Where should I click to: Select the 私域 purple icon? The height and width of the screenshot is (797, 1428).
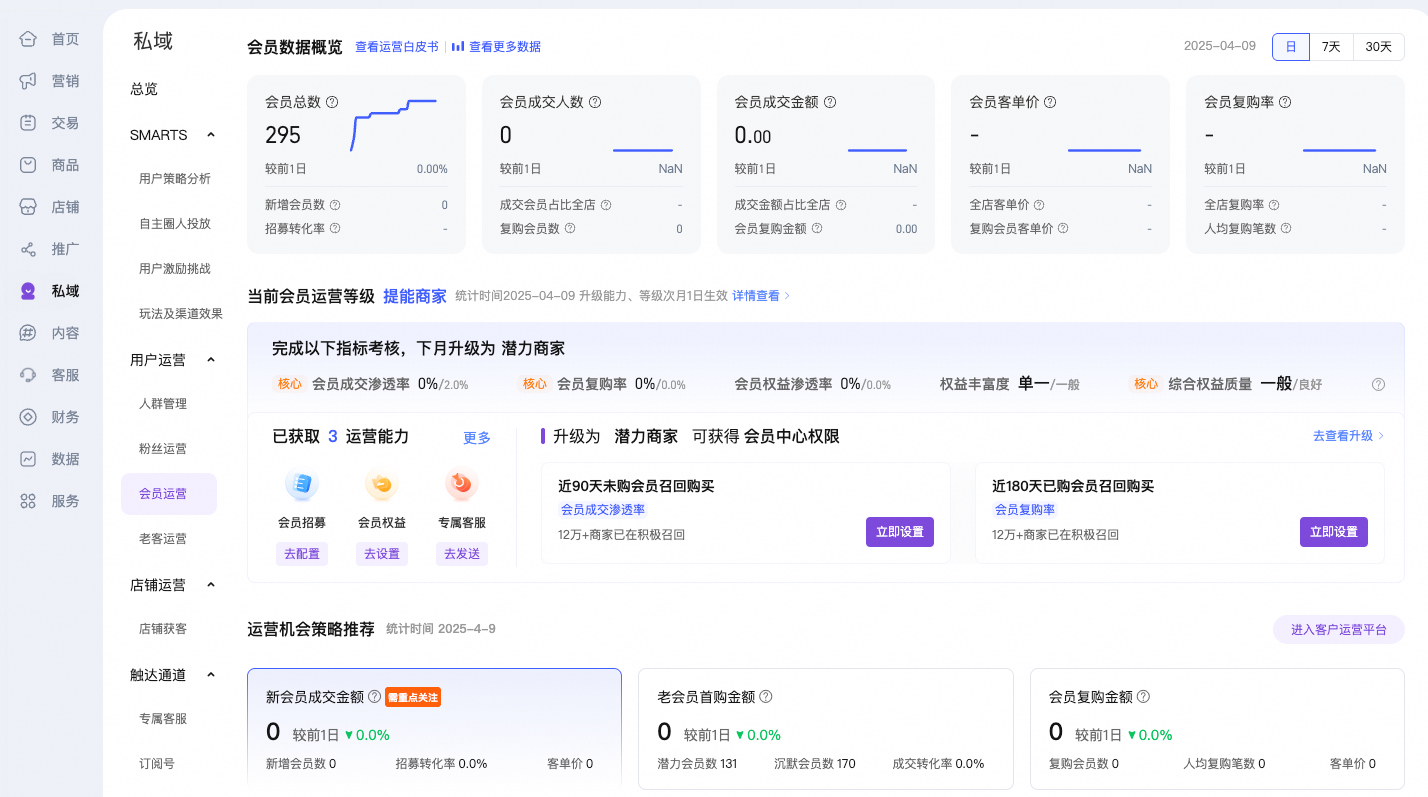(29, 291)
